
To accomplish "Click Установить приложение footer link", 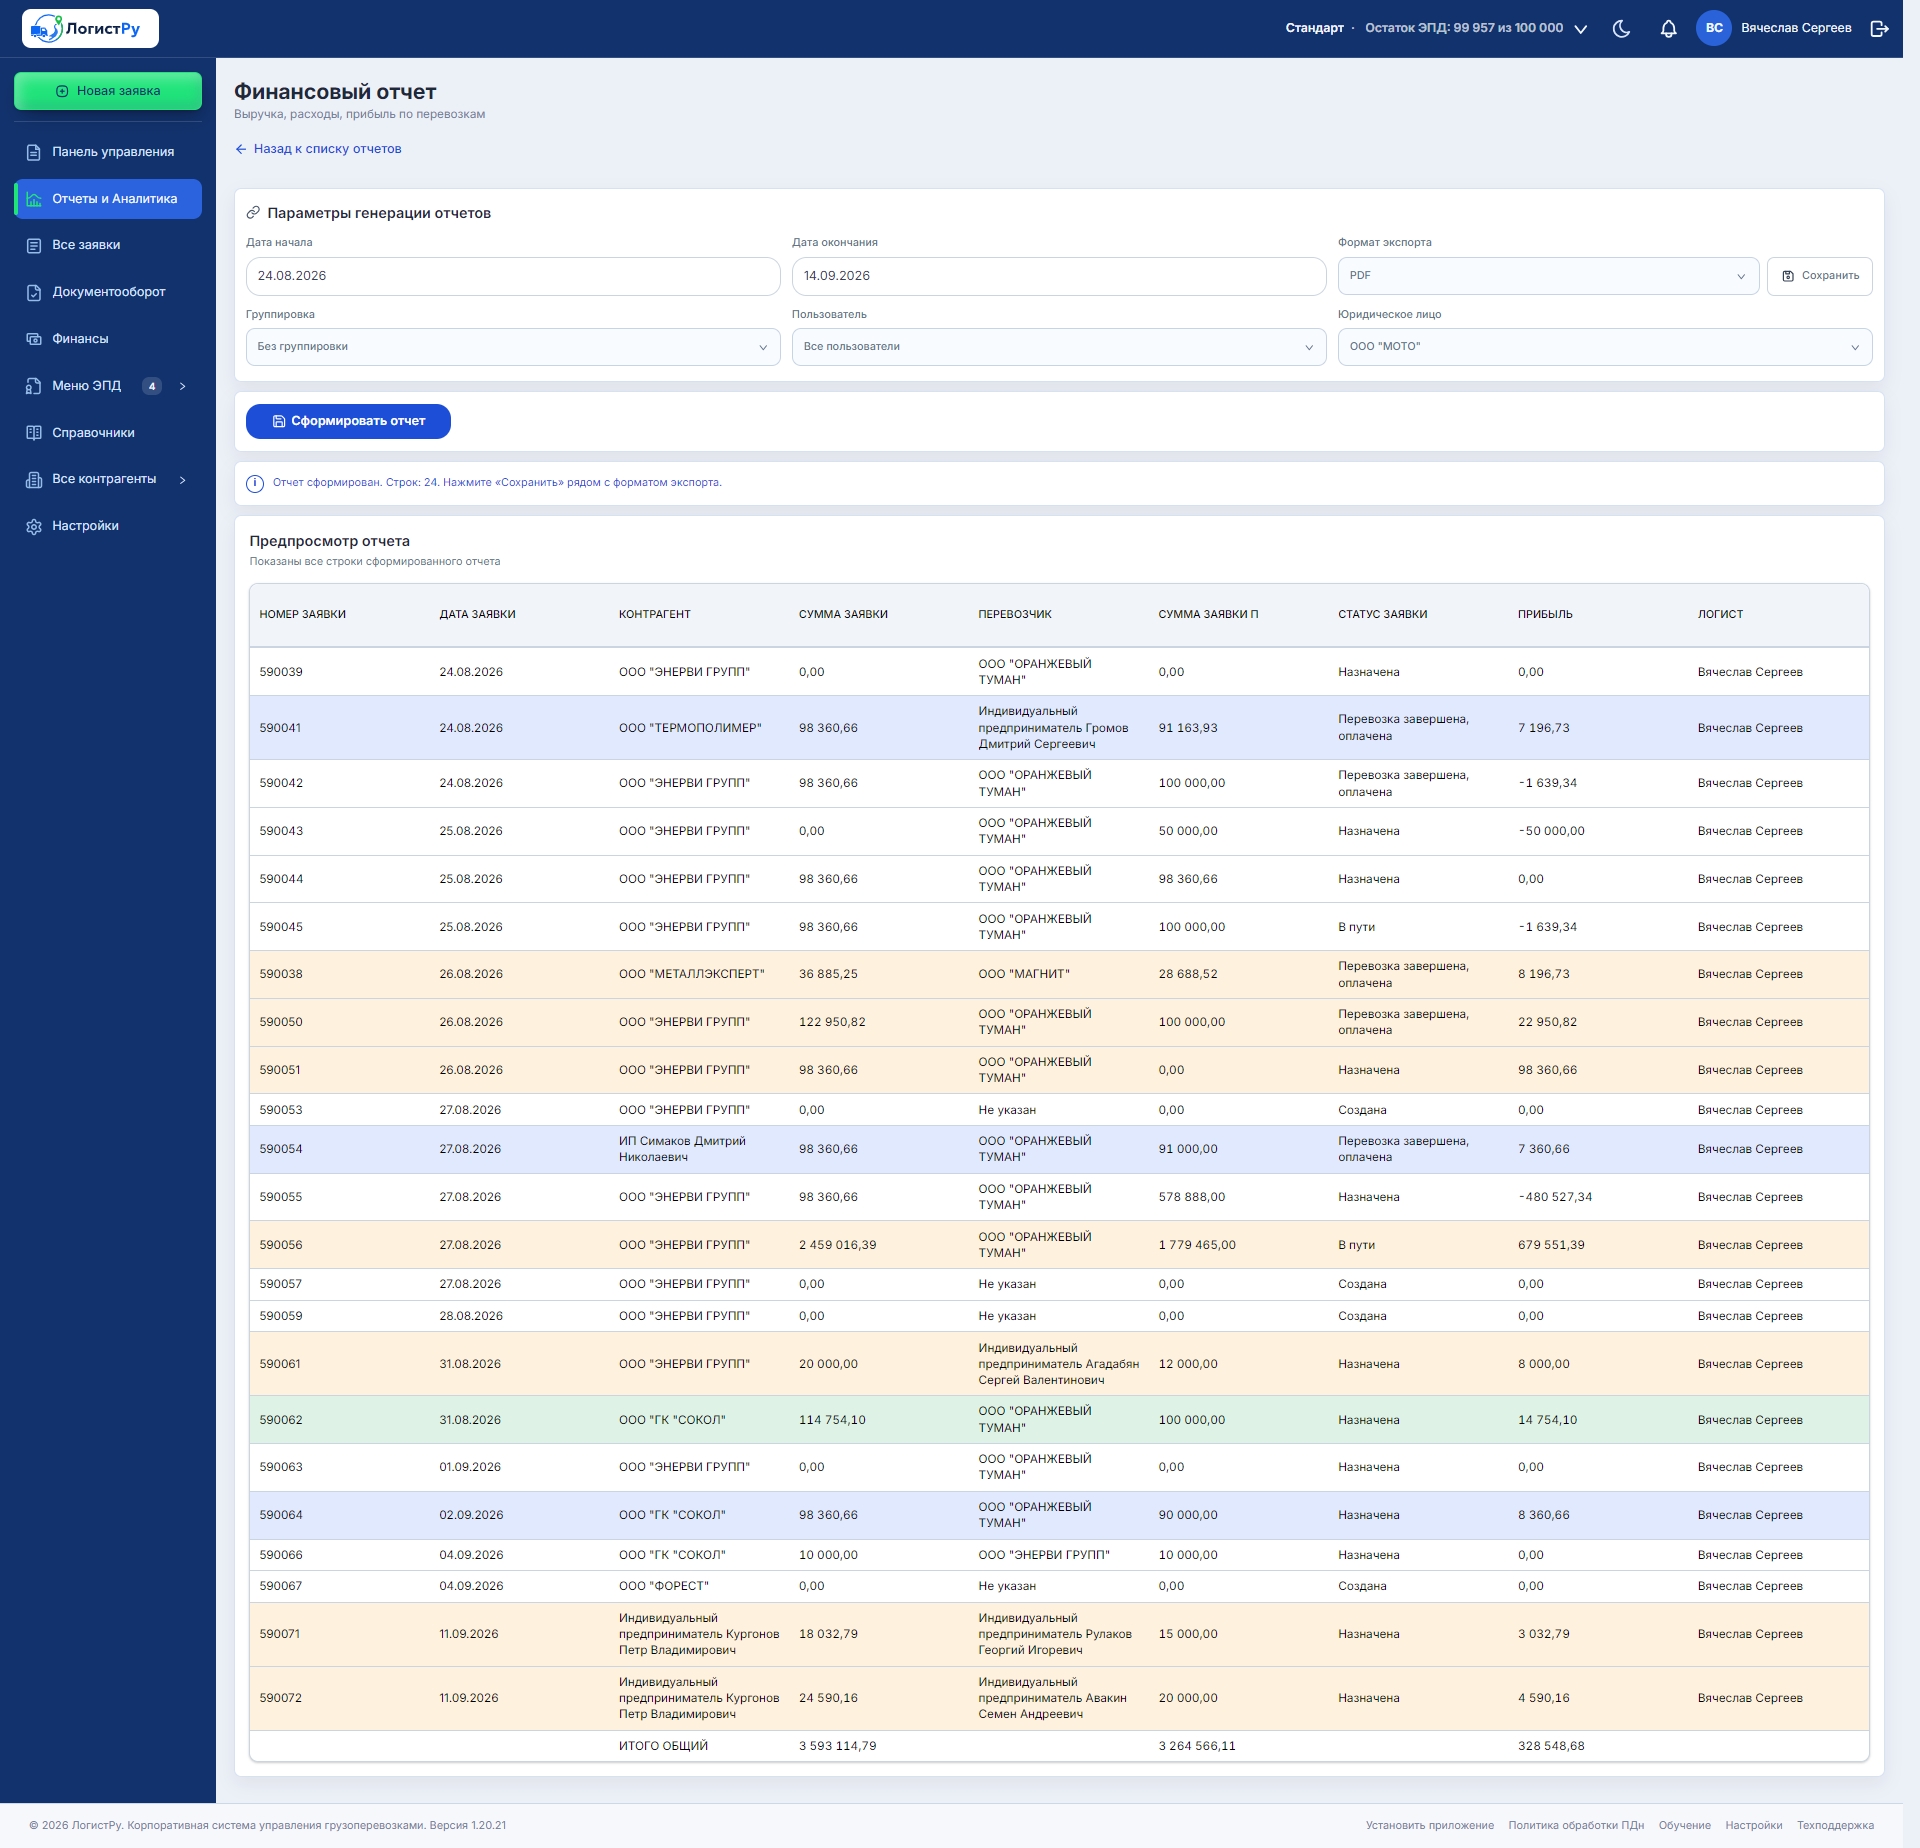I will pyautogui.click(x=1430, y=1825).
